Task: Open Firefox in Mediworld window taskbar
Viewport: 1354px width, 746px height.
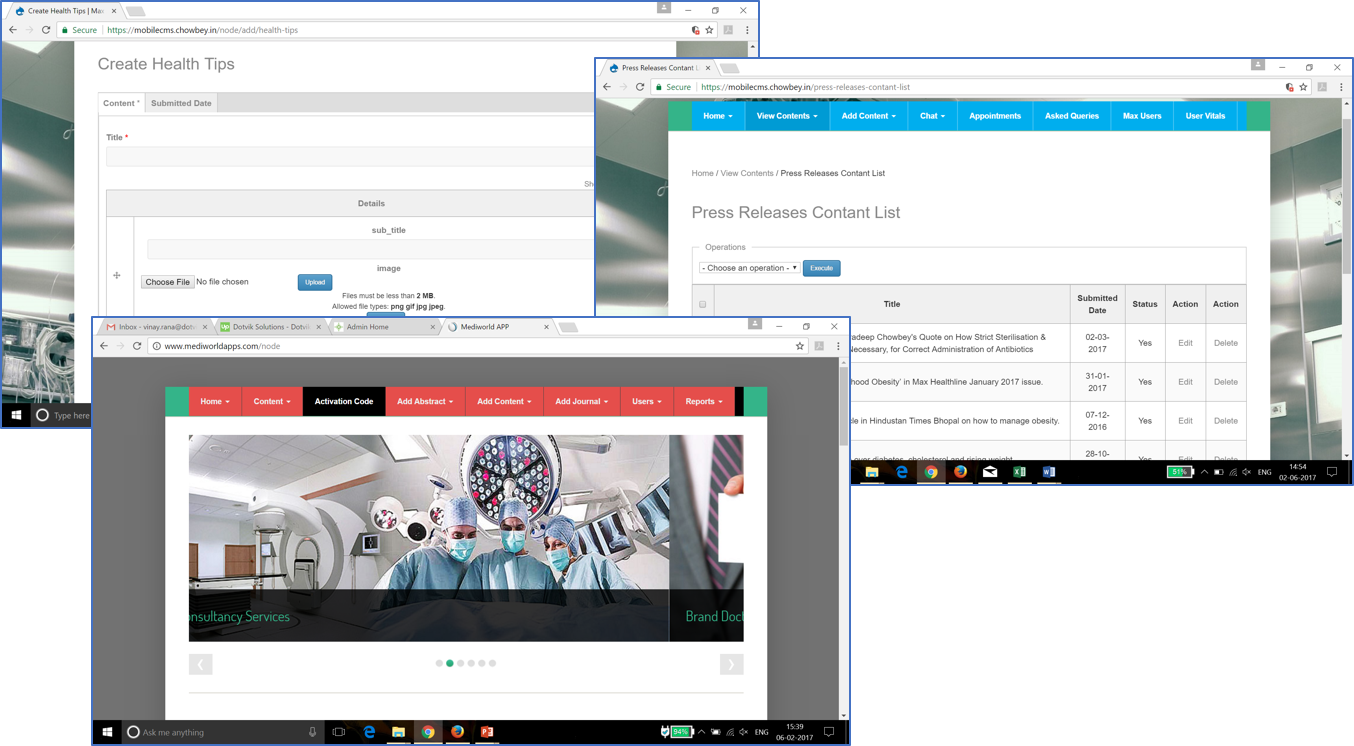Action: click(457, 732)
